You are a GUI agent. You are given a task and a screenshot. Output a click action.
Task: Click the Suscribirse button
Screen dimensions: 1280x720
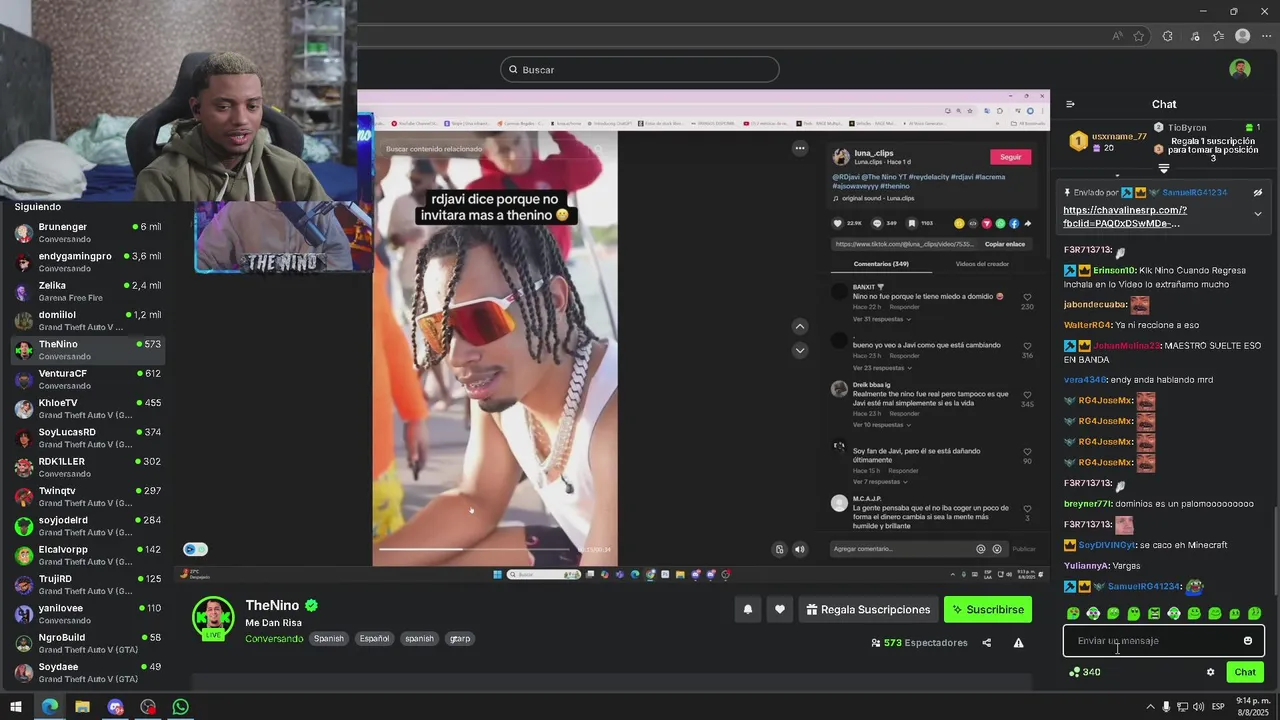click(x=987, y=609)
